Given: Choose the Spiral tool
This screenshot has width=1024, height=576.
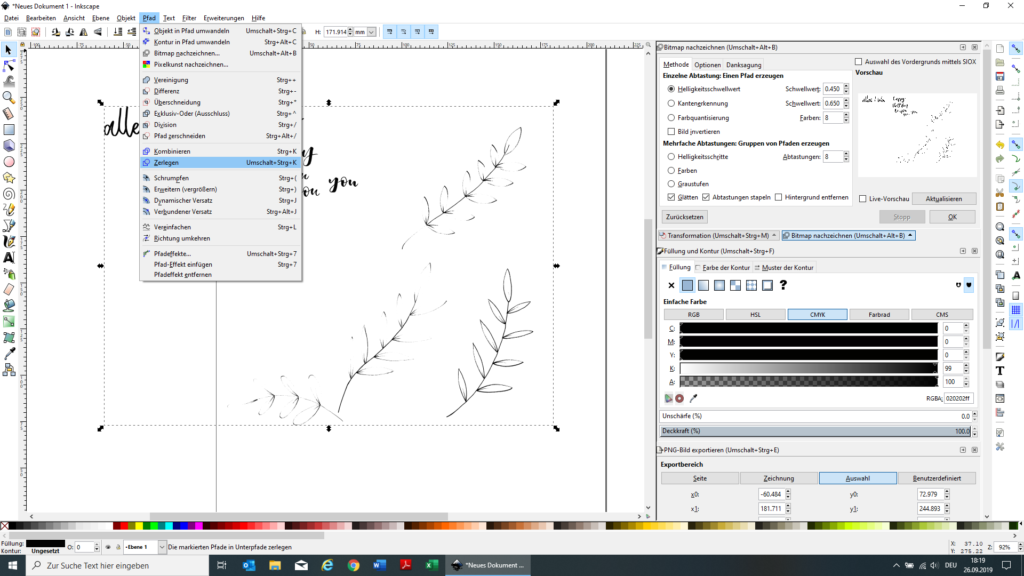Looking at the screenshot, I should coord(9,193).
